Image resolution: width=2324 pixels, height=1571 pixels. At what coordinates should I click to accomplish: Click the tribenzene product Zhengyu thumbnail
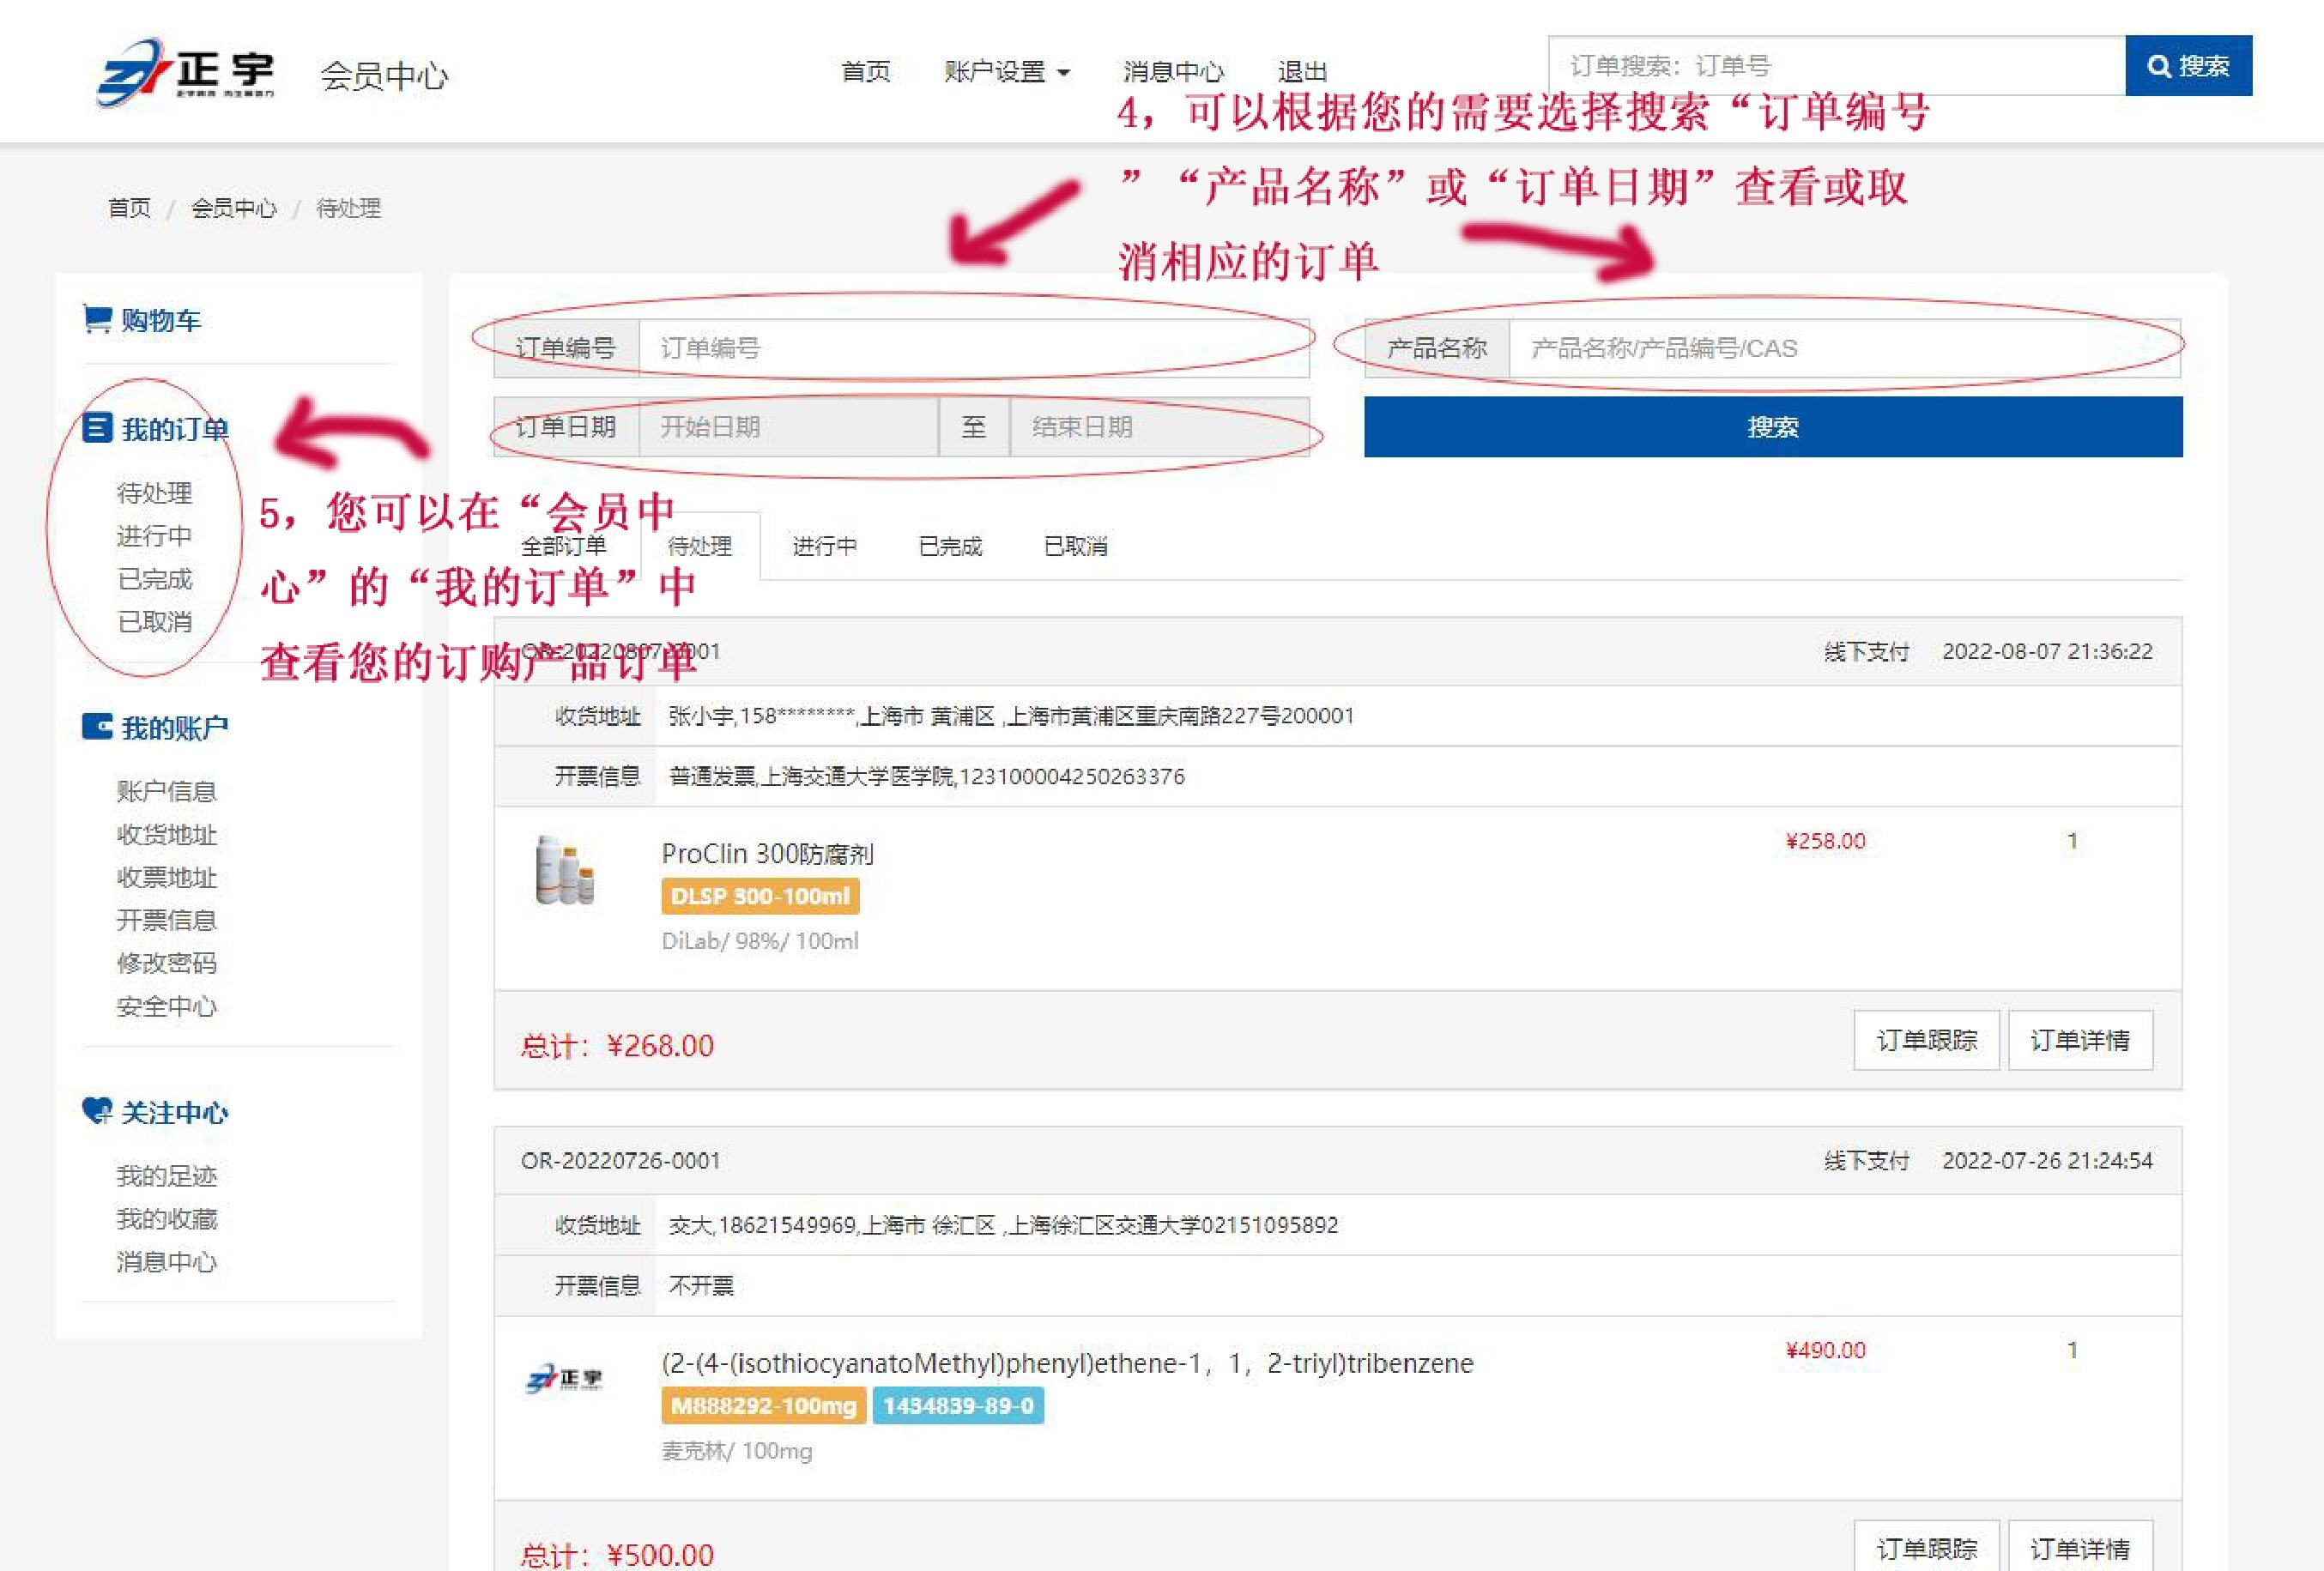[x=564, y=1380]
